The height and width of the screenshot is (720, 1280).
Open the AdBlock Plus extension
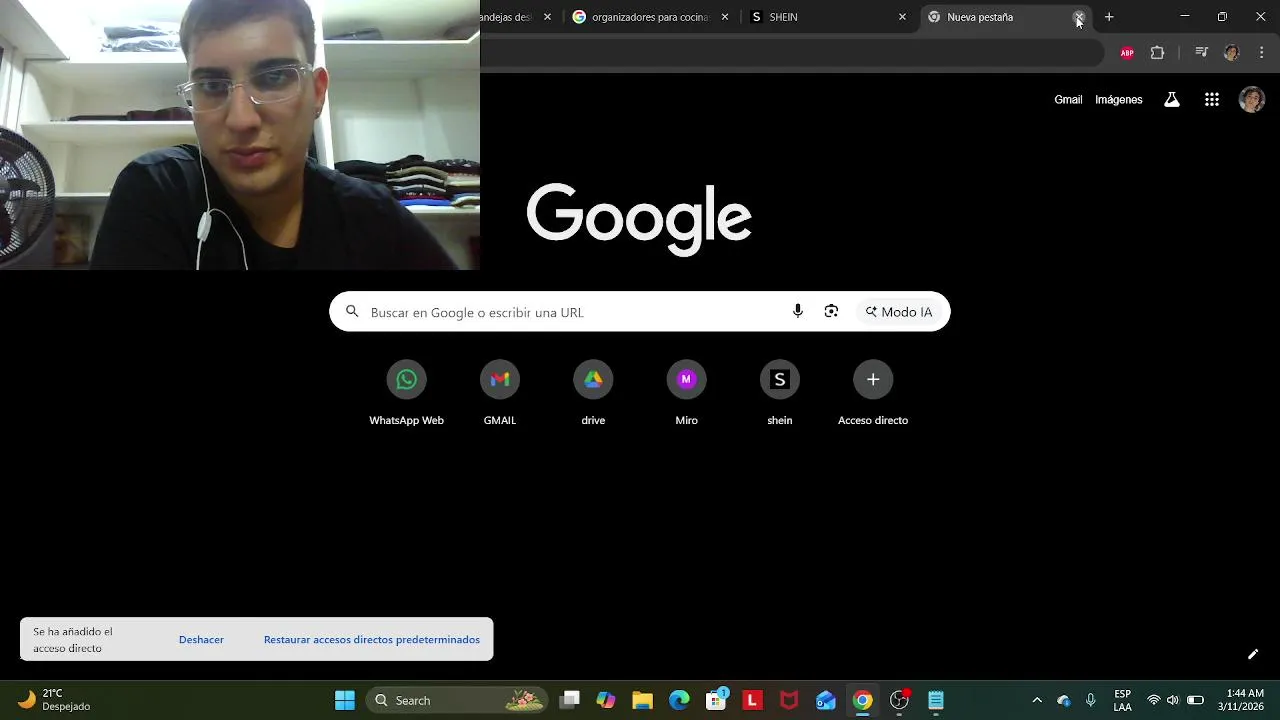(1127, 53)
